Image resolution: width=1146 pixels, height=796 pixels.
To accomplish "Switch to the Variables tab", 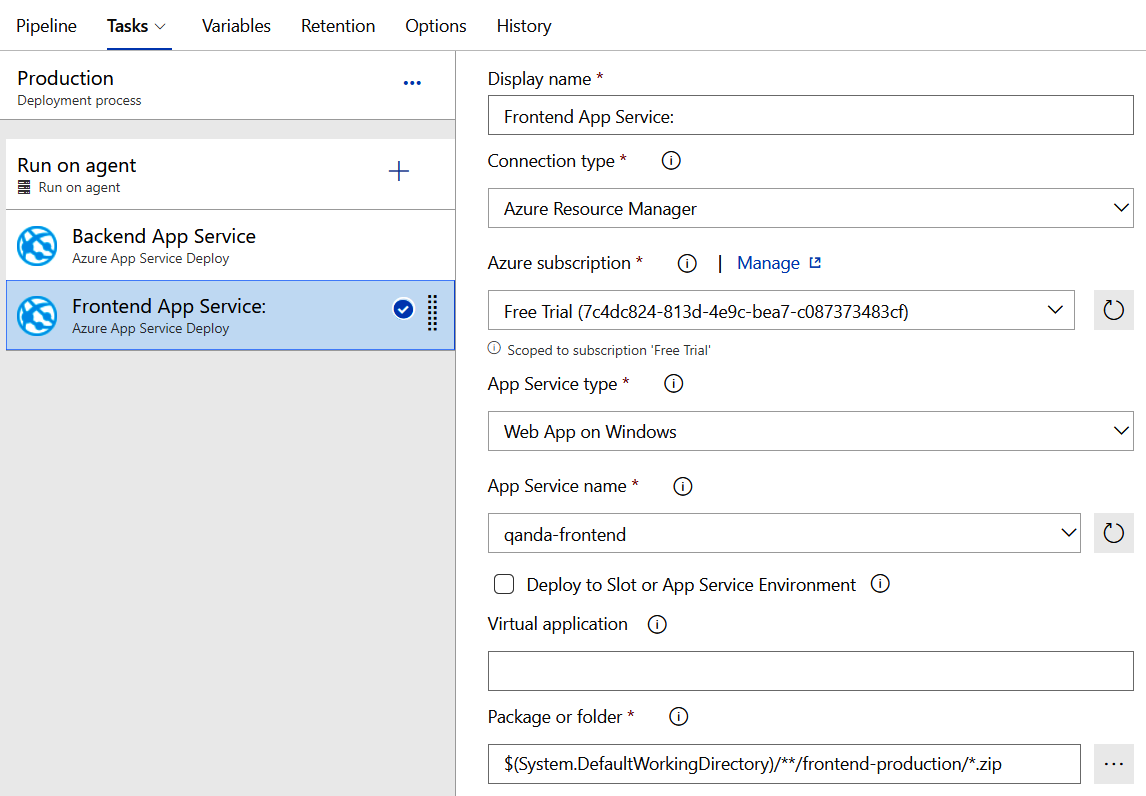I will 236,26.
